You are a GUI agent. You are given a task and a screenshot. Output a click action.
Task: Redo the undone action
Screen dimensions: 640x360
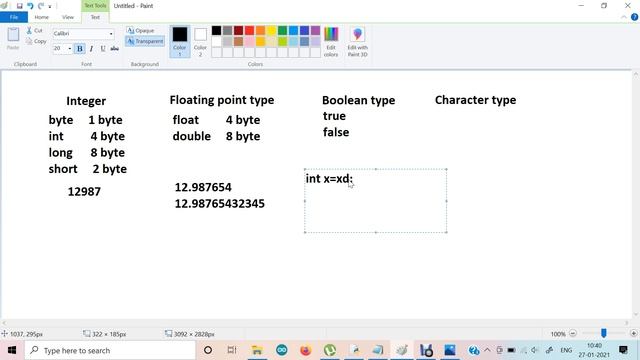(41, 6)
